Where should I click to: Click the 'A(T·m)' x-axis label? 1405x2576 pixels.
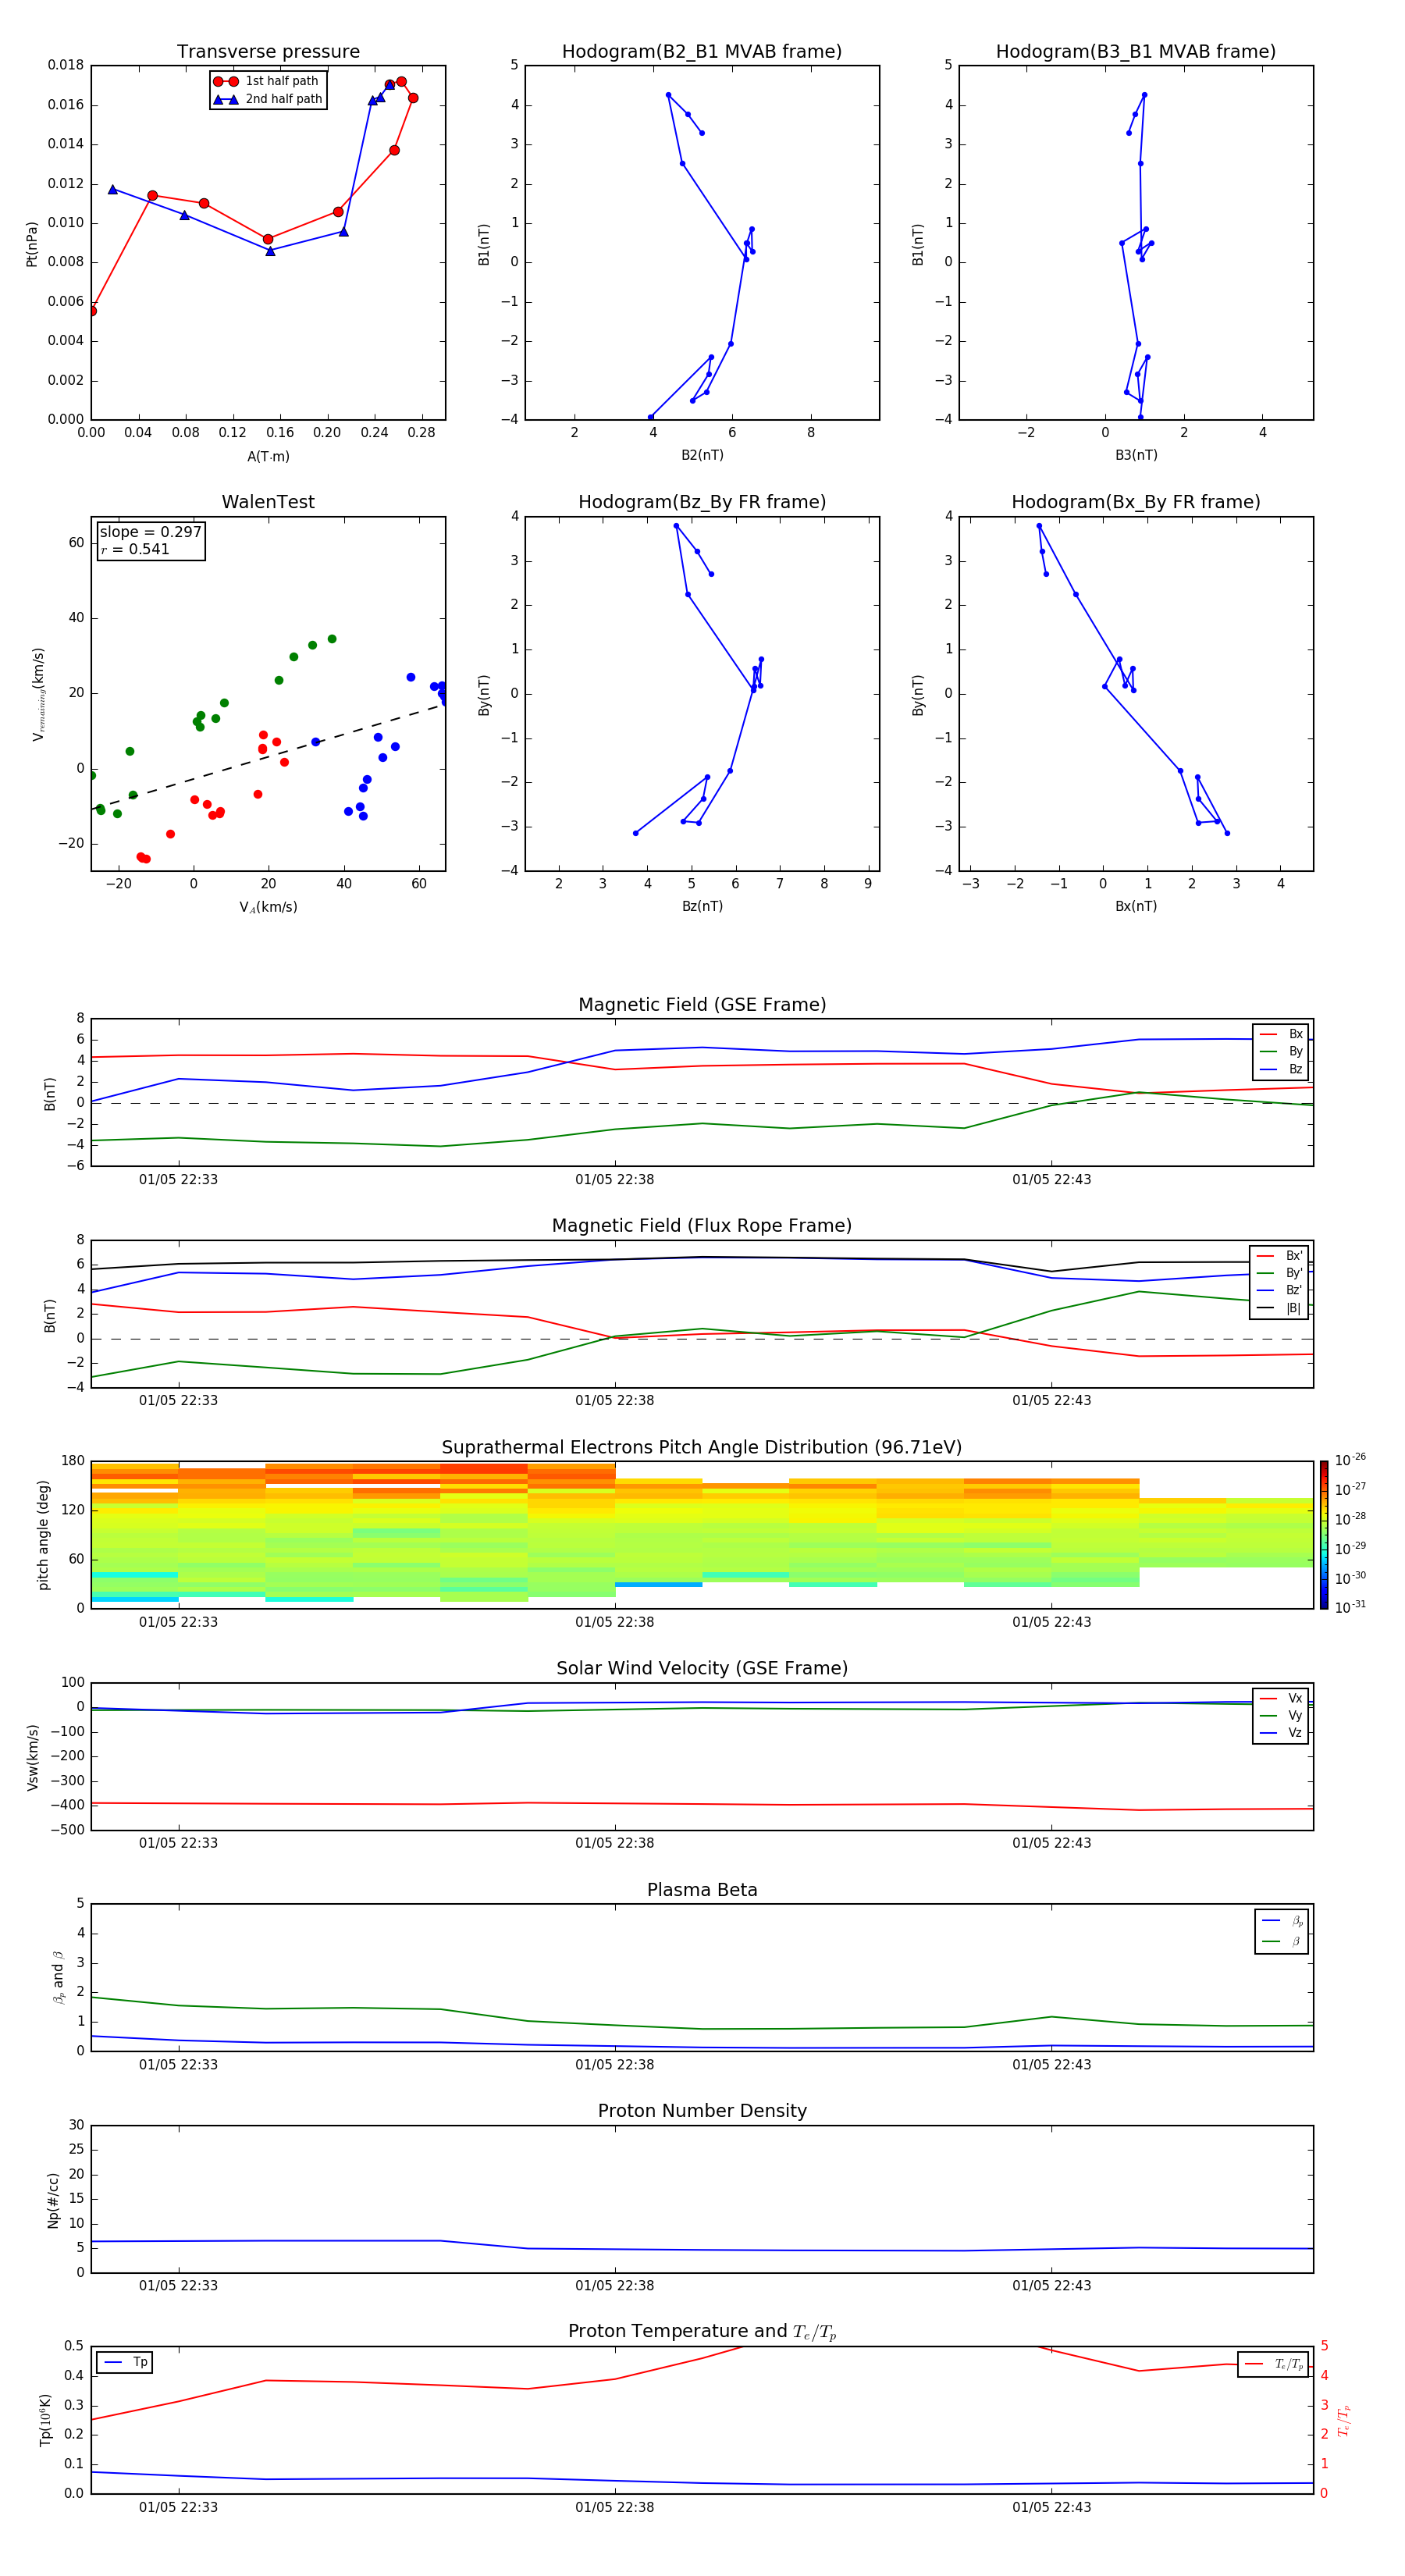pyautogui.click(x=268, y=456)
